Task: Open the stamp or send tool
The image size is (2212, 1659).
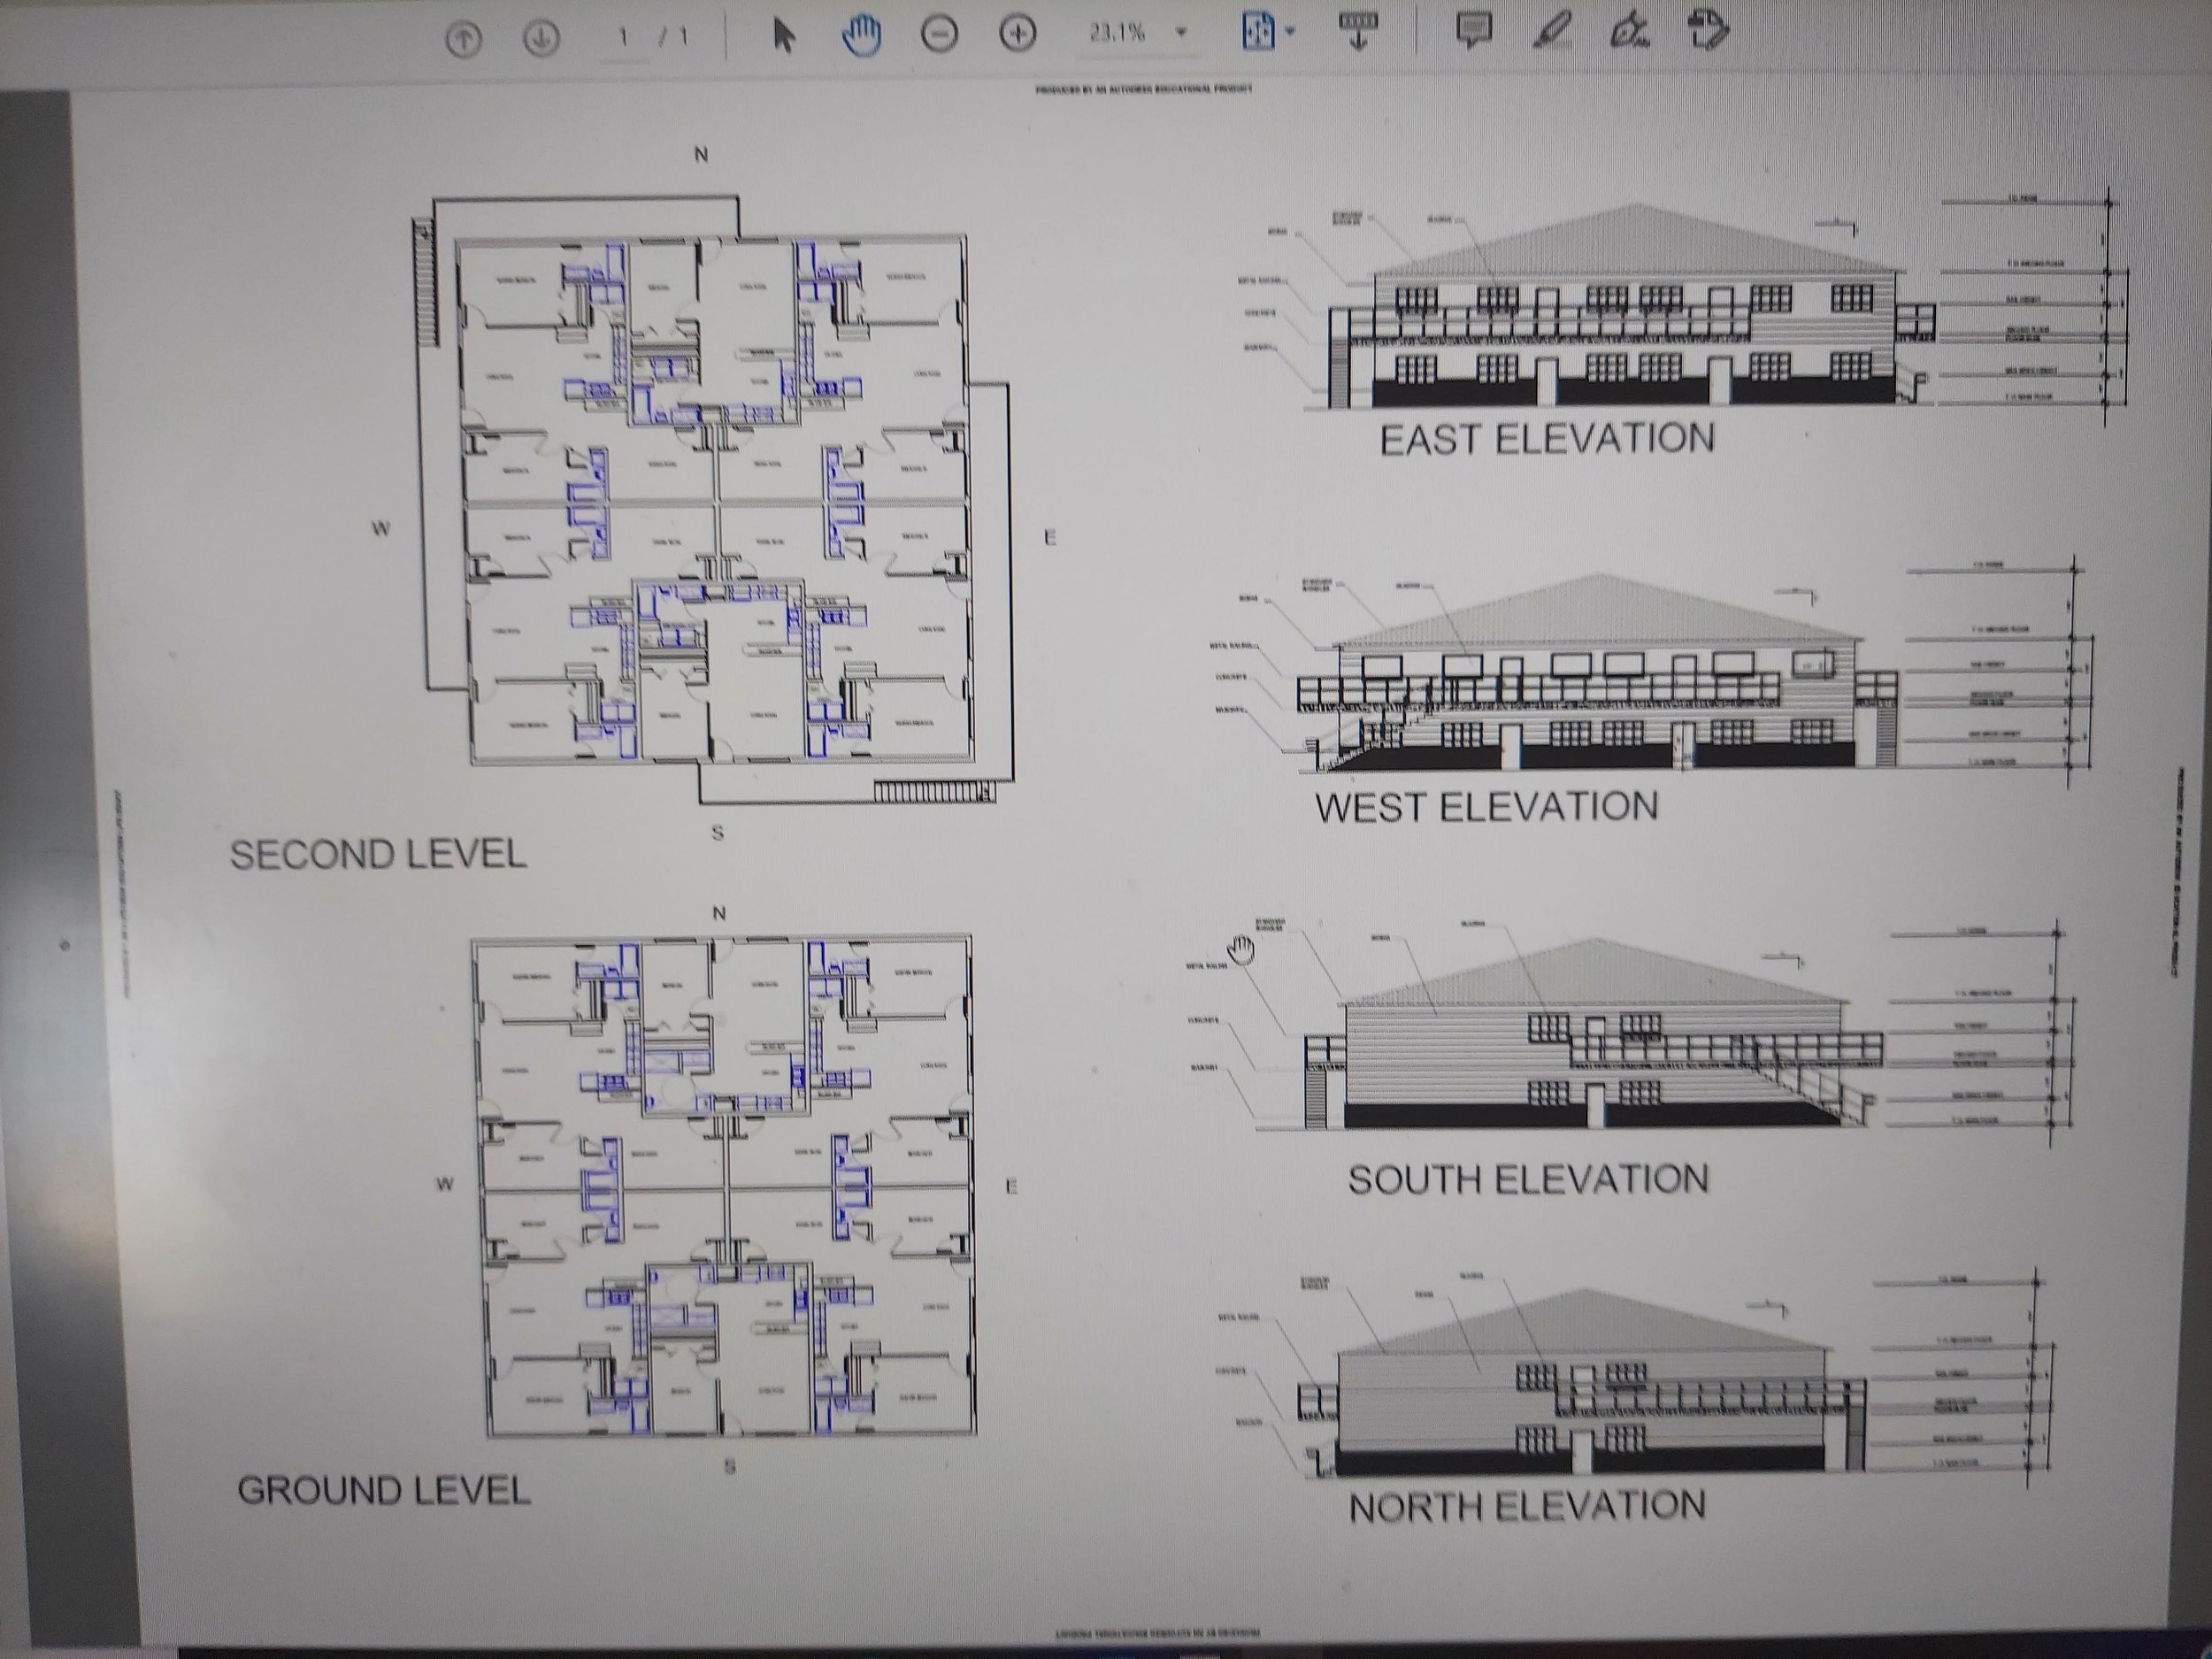Action: pos(1708,28)
